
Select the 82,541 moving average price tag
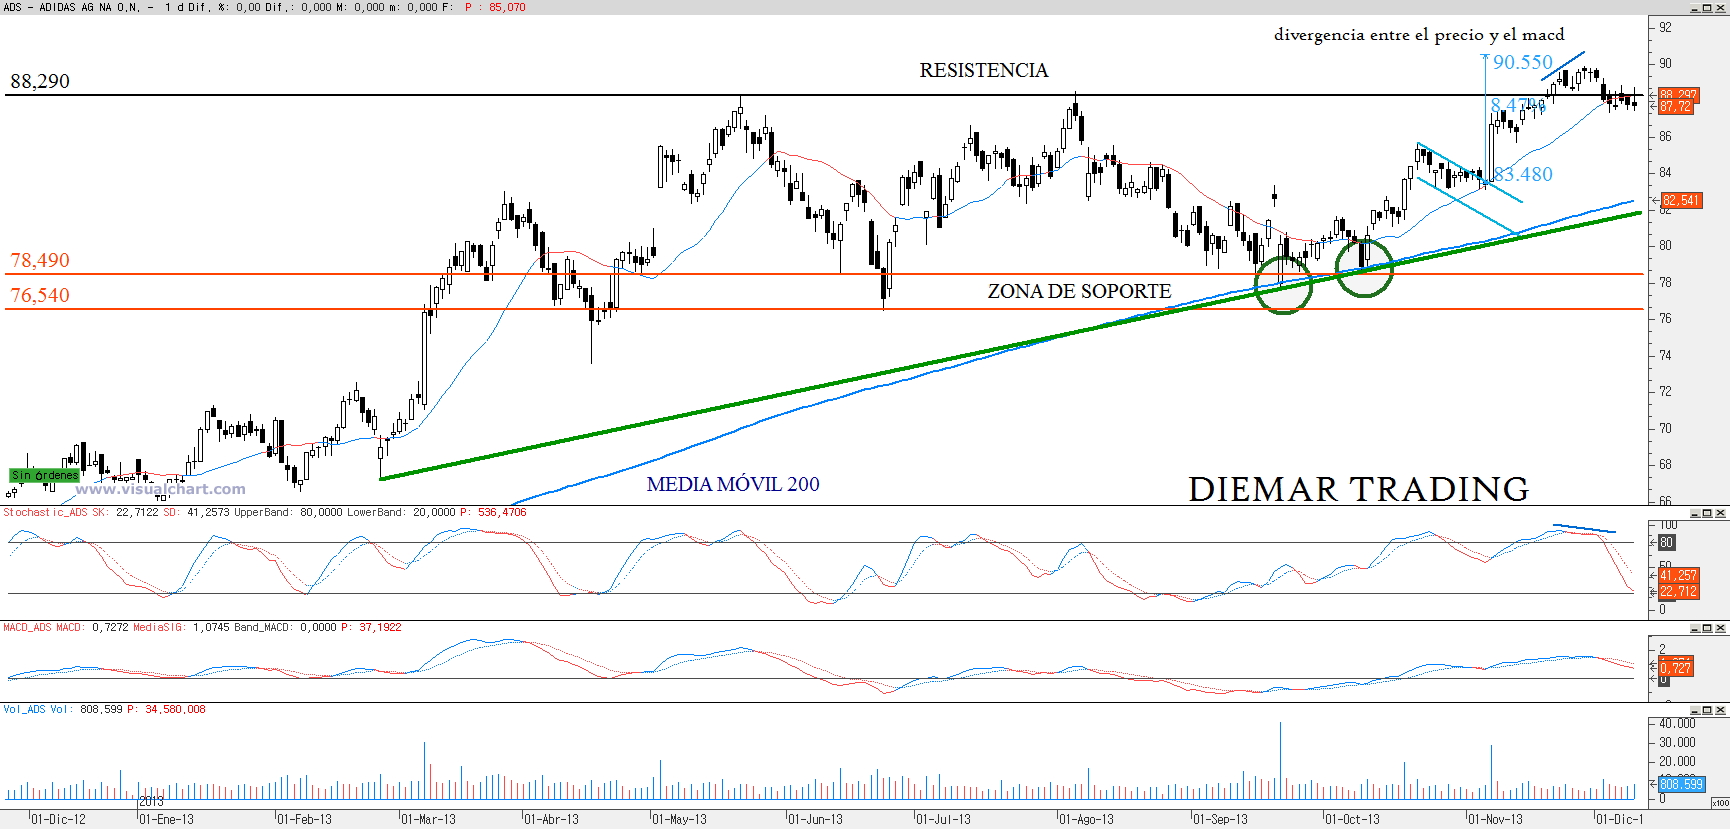(x=1680, y=201)
